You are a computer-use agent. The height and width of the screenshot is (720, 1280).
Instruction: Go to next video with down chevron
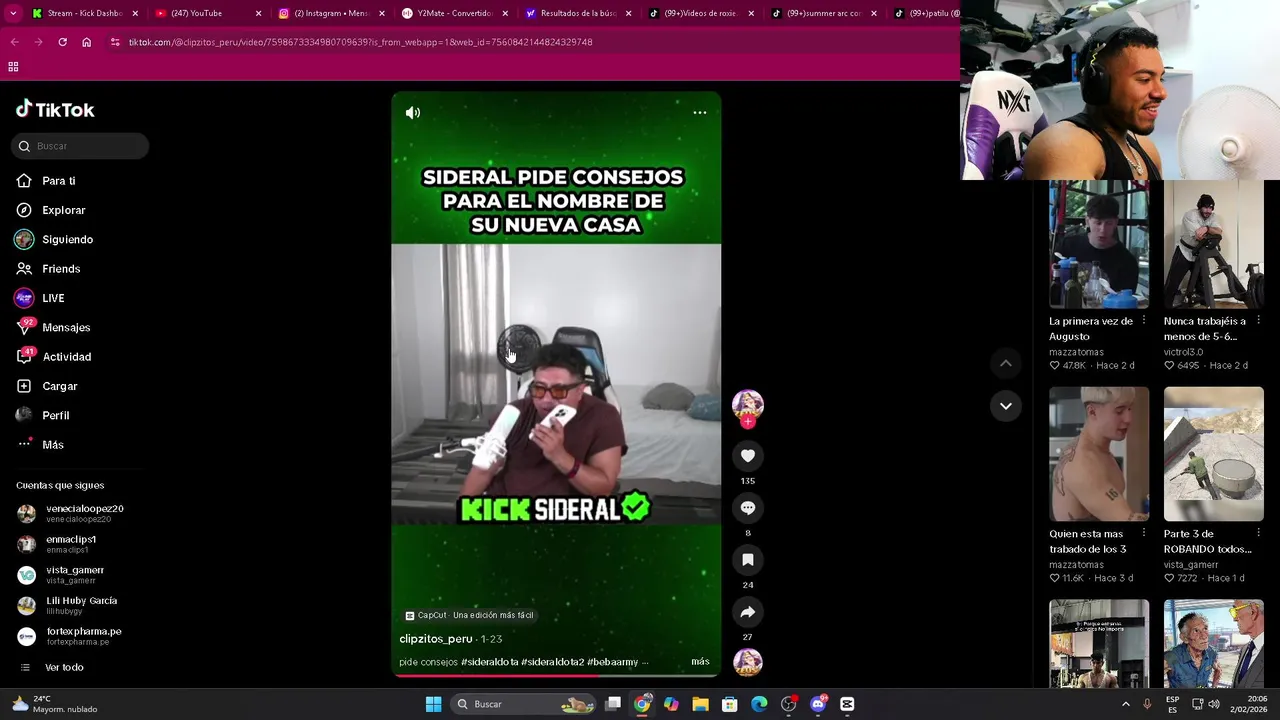tap(1006, 406)
